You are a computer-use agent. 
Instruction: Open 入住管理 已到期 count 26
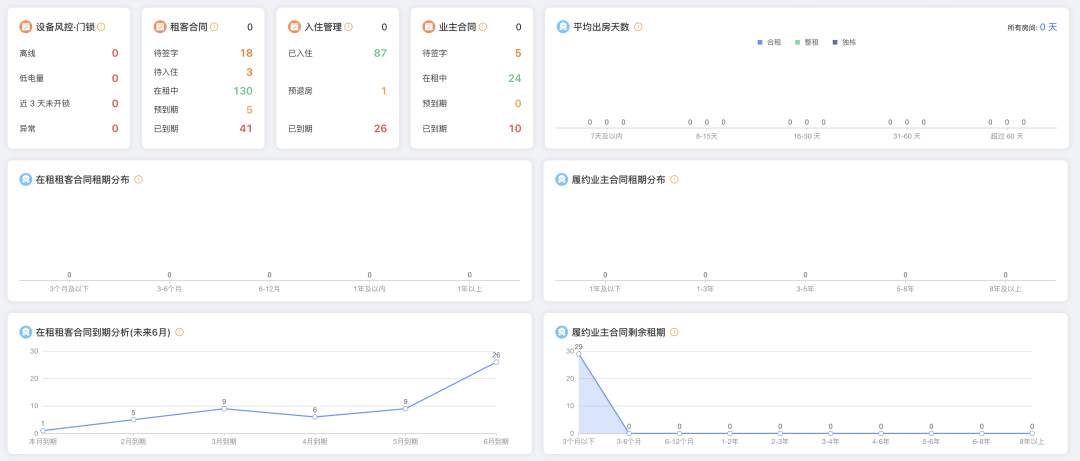(x=380, y=128)
